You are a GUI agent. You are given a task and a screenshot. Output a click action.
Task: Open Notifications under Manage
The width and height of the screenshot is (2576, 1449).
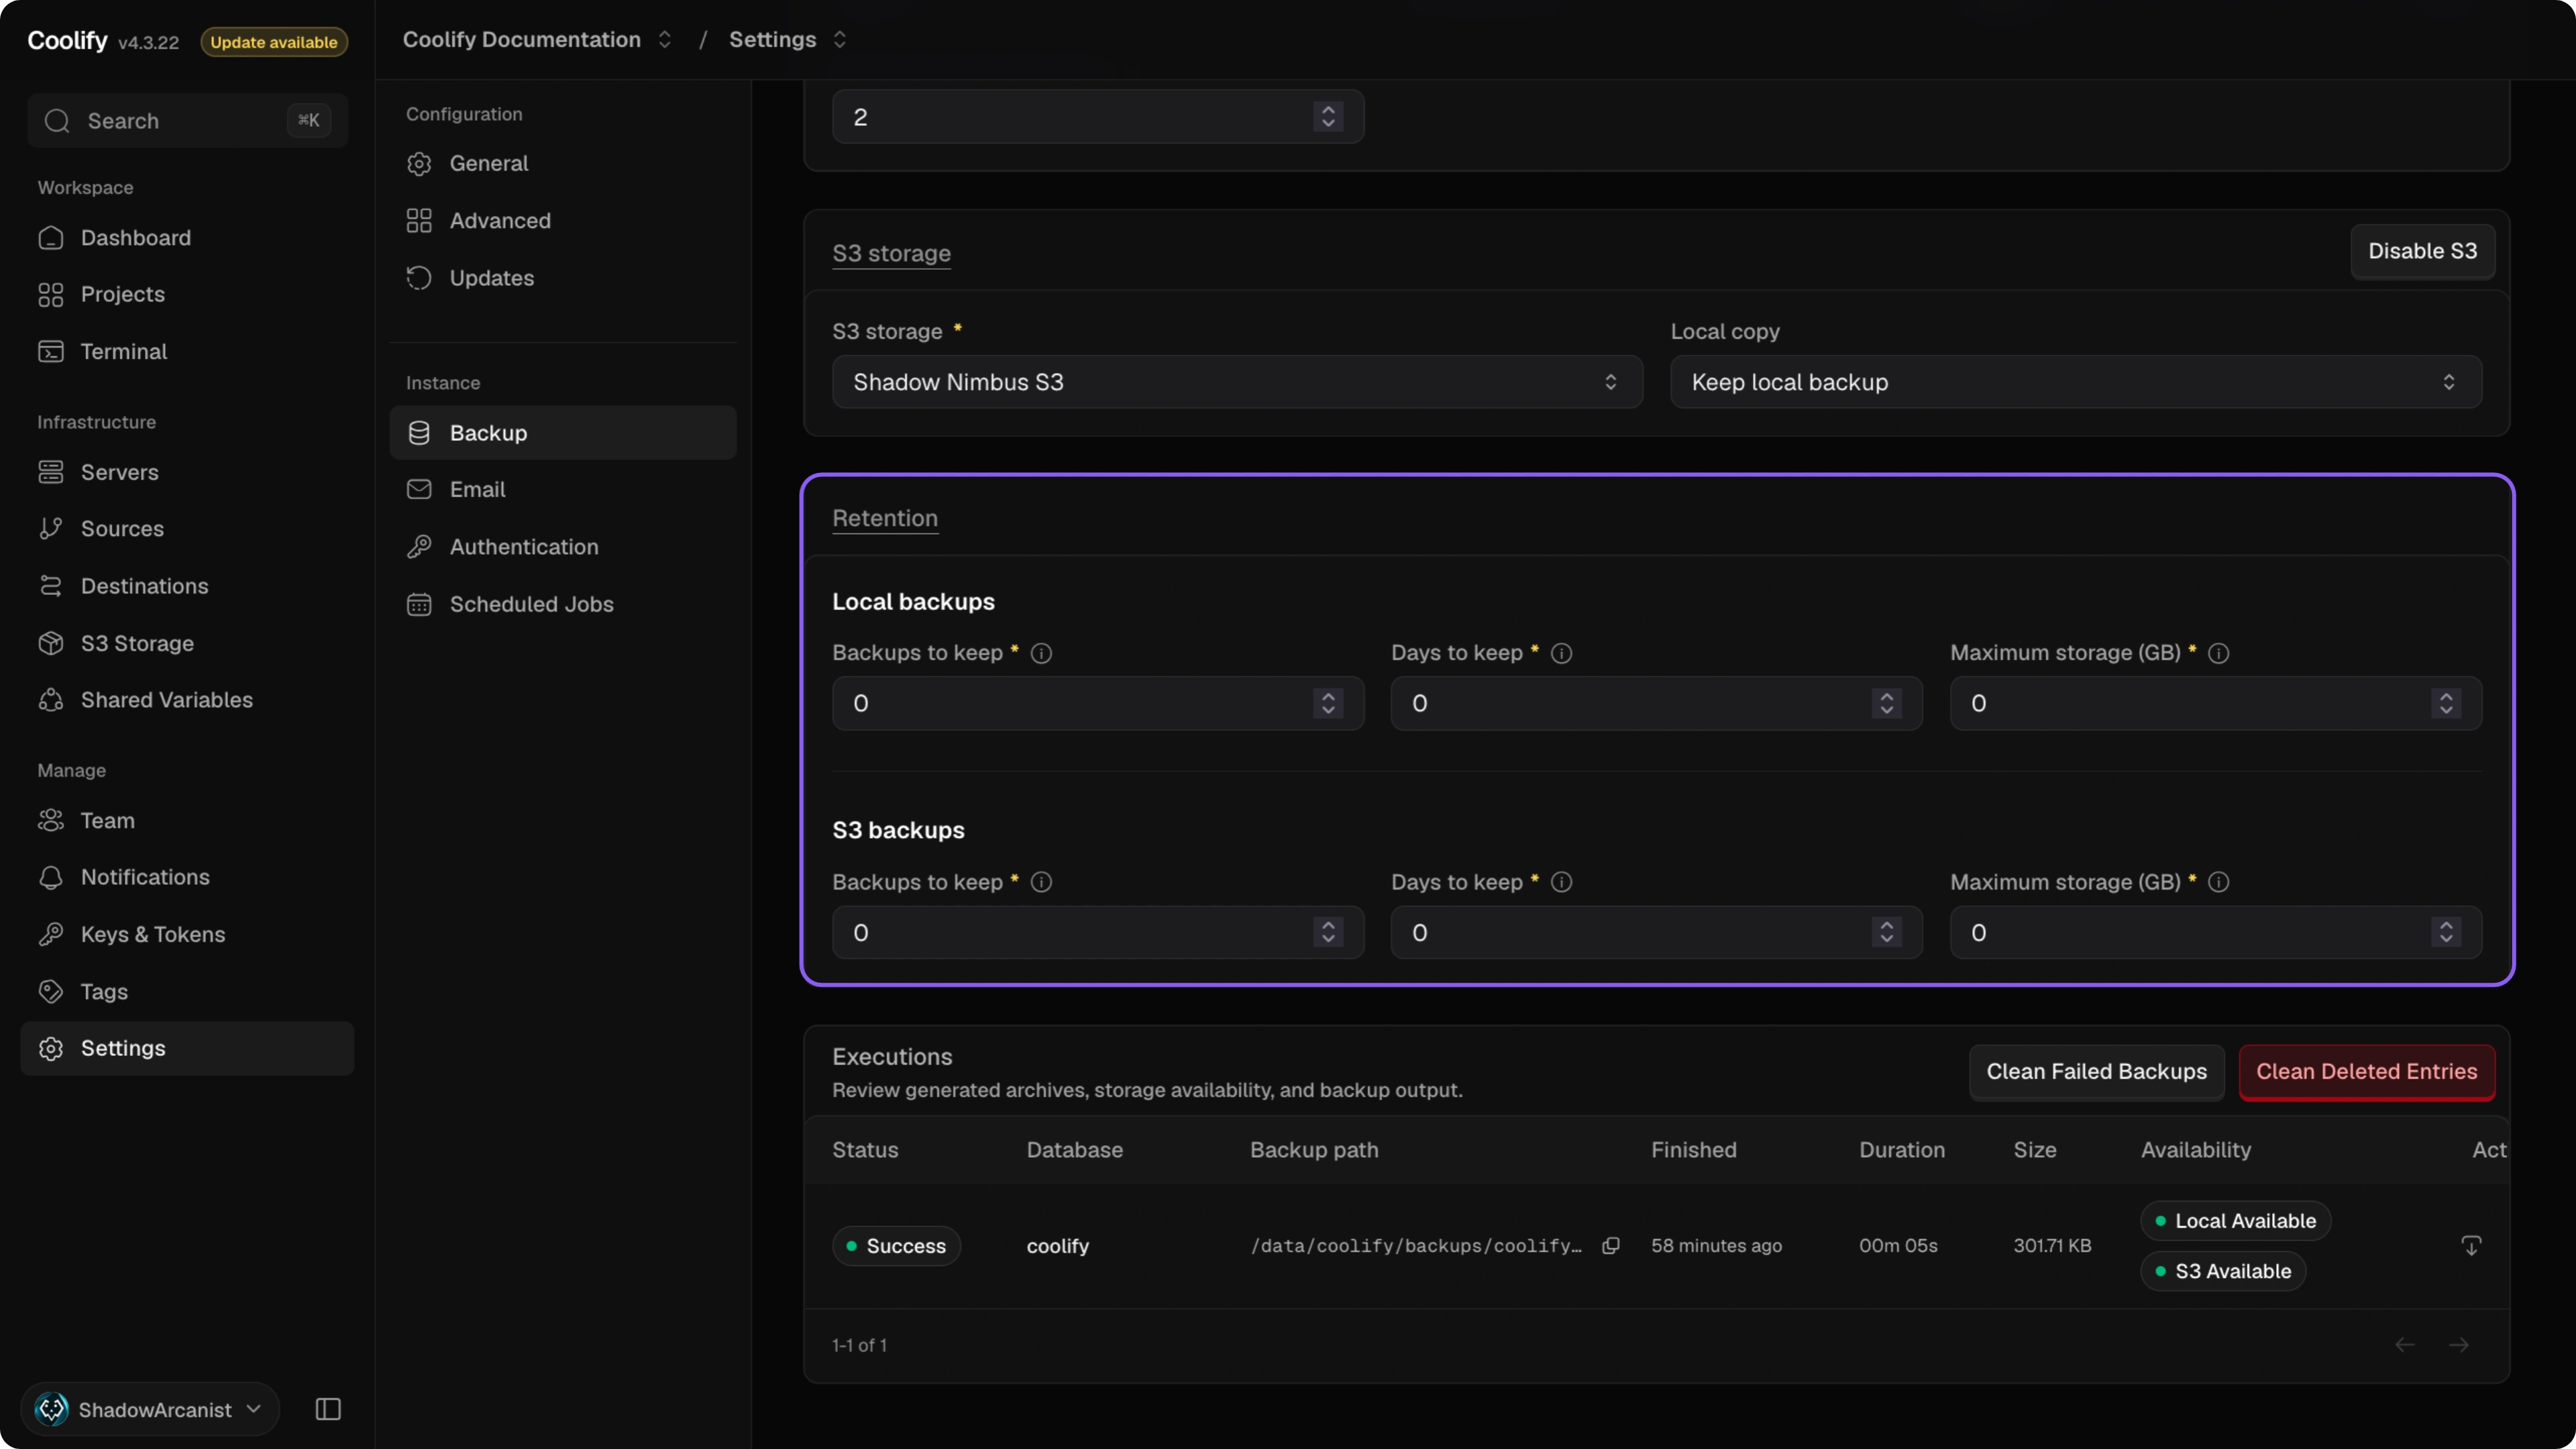188,877
